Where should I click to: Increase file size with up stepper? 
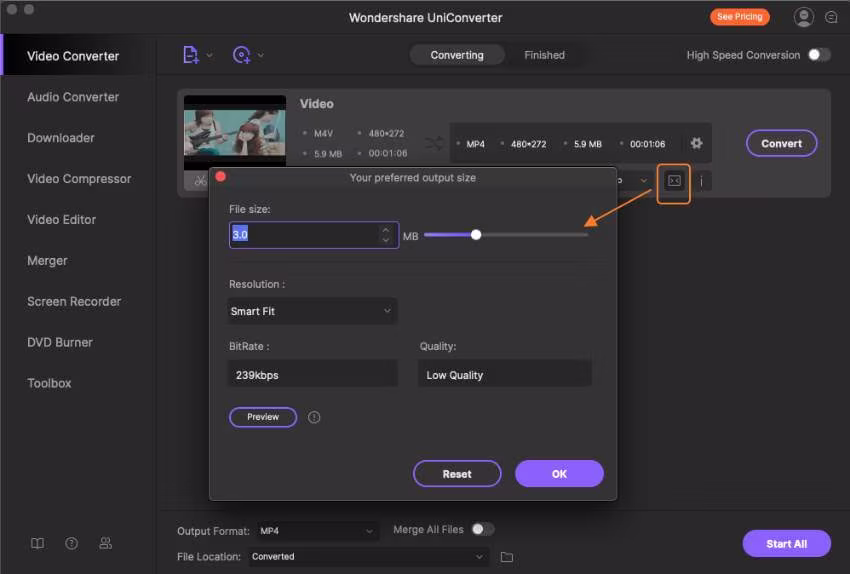[385, 229]
